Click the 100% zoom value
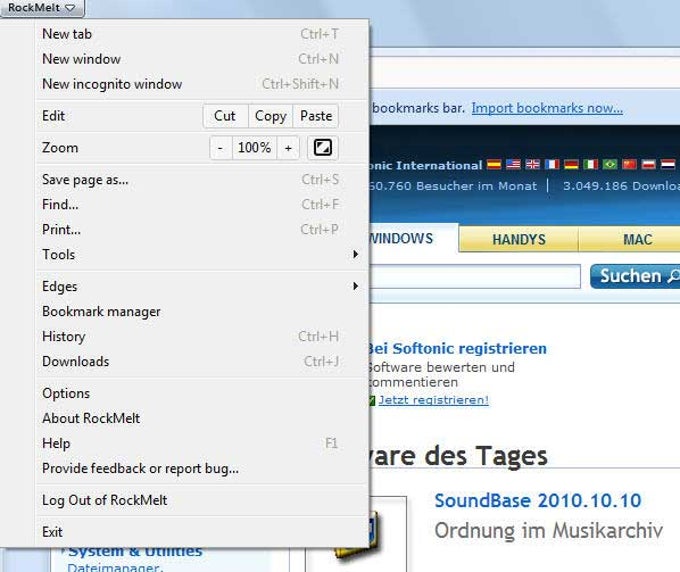The width and height of the screenshot is (680, 572). pyautogui.click(x=255, y=148)
